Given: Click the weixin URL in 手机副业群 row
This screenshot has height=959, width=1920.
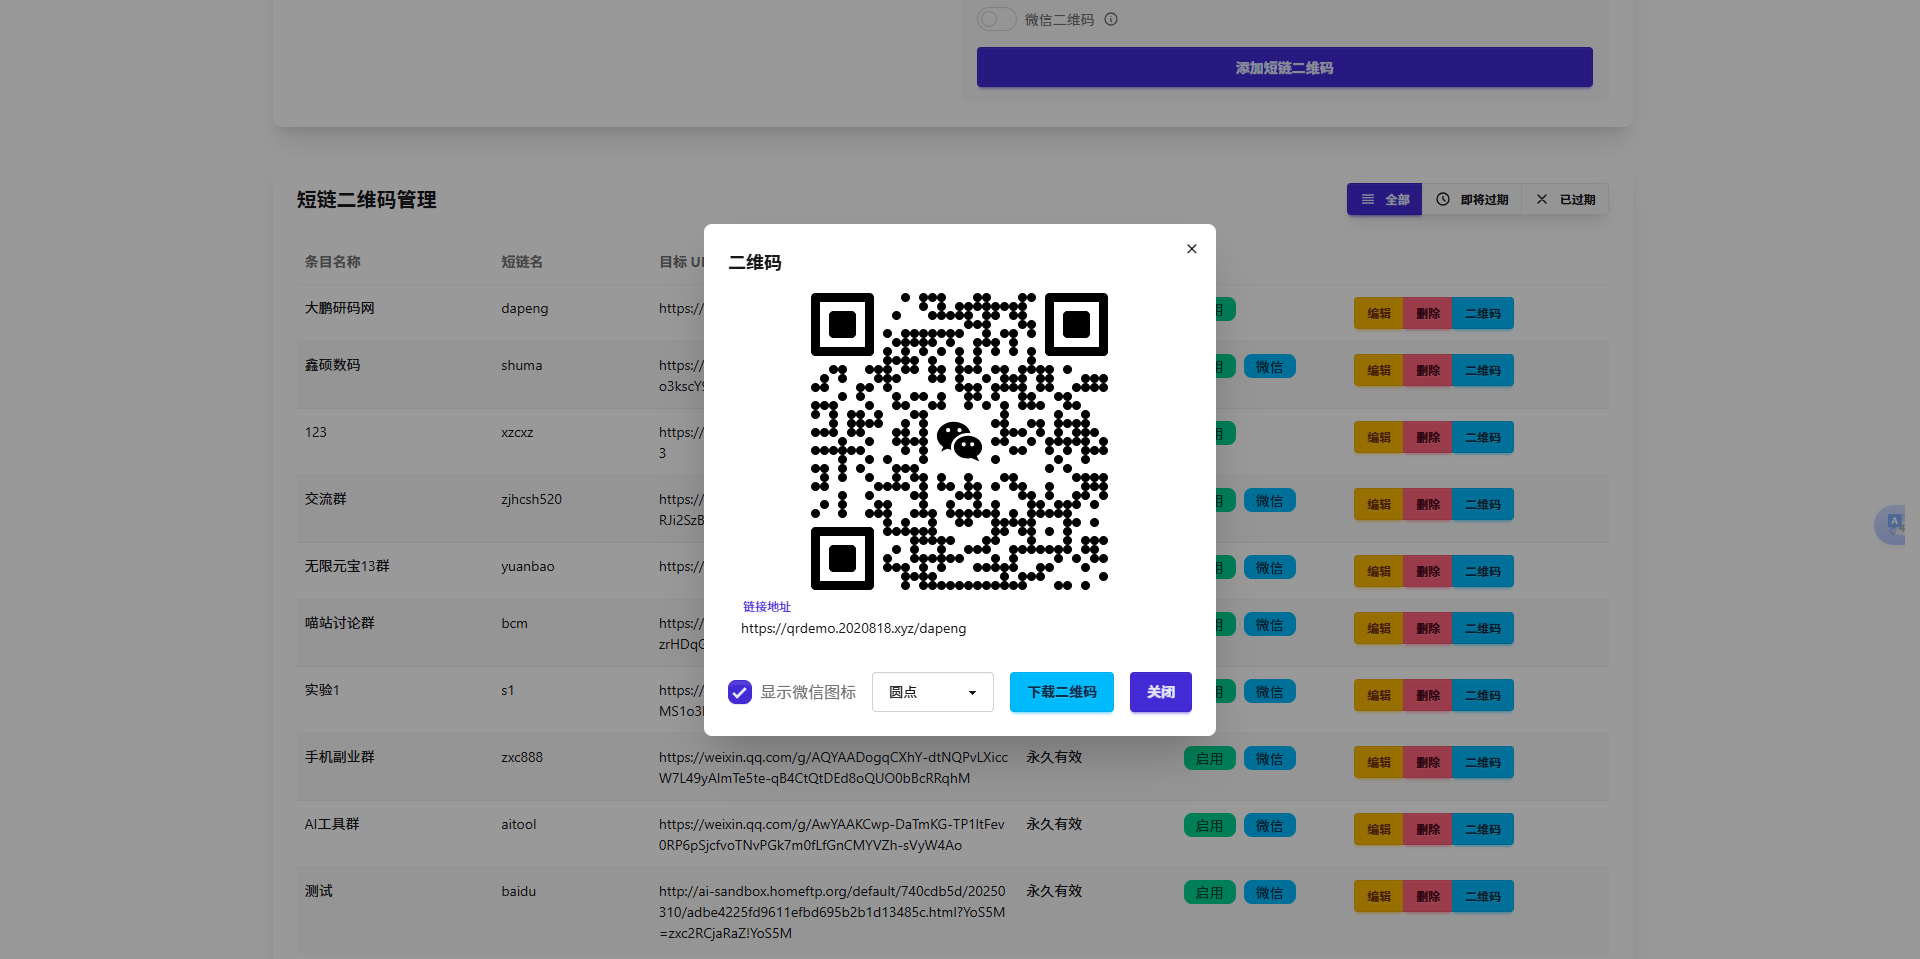Looking at the screenshot, I should 833,768.
